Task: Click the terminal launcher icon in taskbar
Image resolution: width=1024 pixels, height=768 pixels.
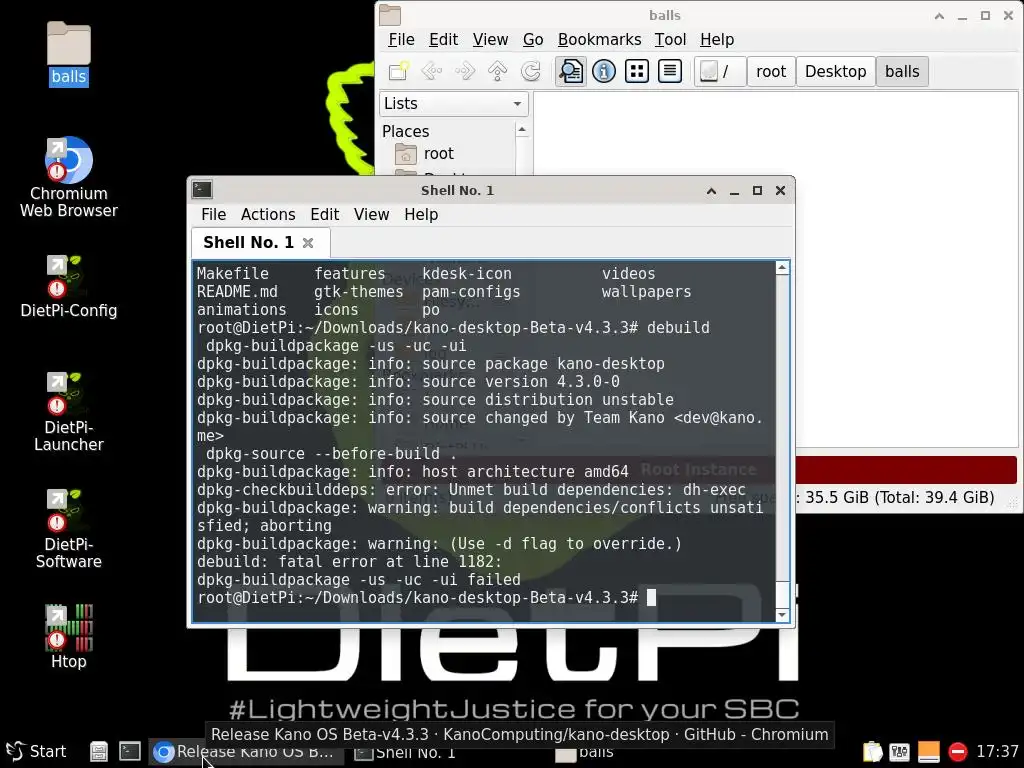Action: coord(130,751)
